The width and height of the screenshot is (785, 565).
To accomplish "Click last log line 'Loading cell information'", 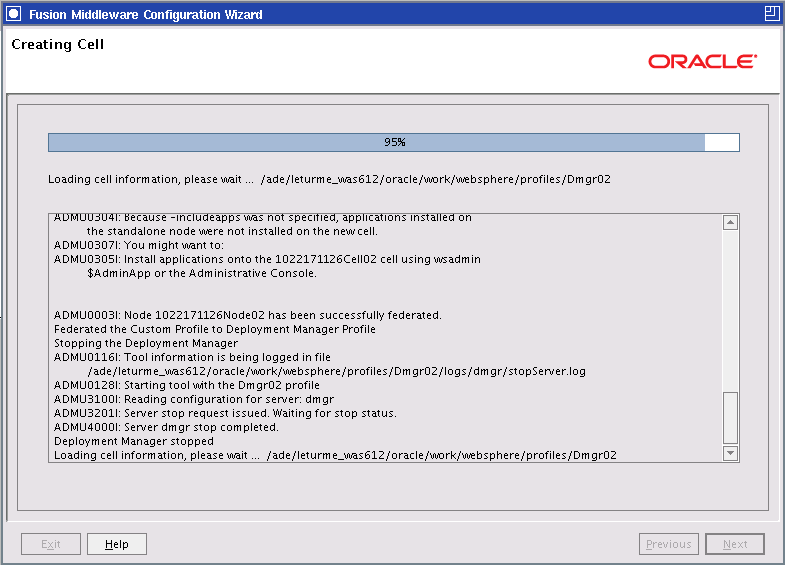I will pos(335,455).
